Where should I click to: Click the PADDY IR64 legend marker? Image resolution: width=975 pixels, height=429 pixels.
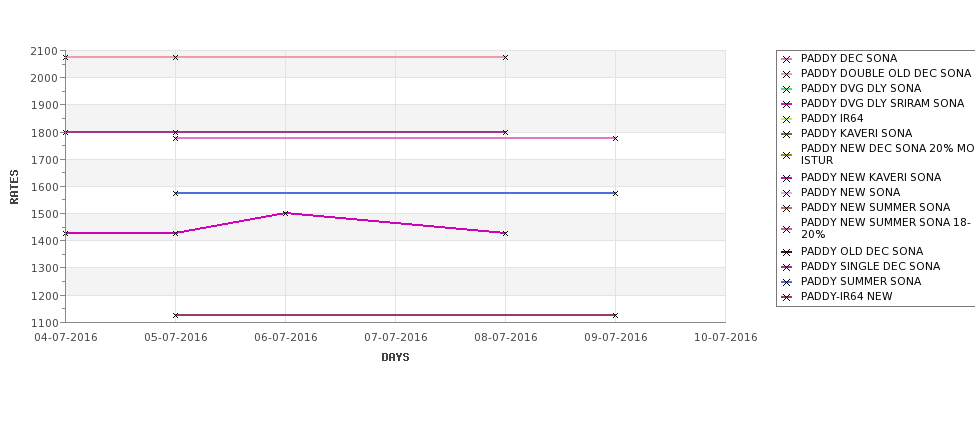pyautogui.click(x=787, y=119)
